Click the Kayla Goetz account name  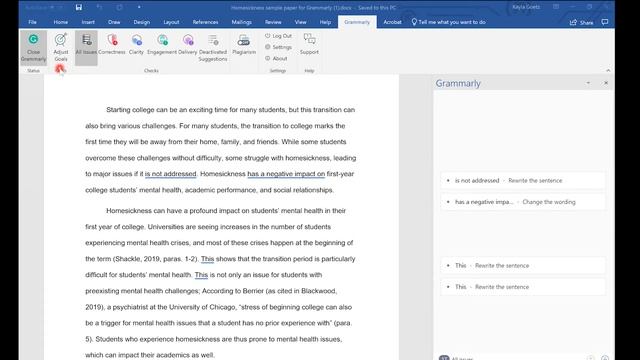[x=526, y=7]
